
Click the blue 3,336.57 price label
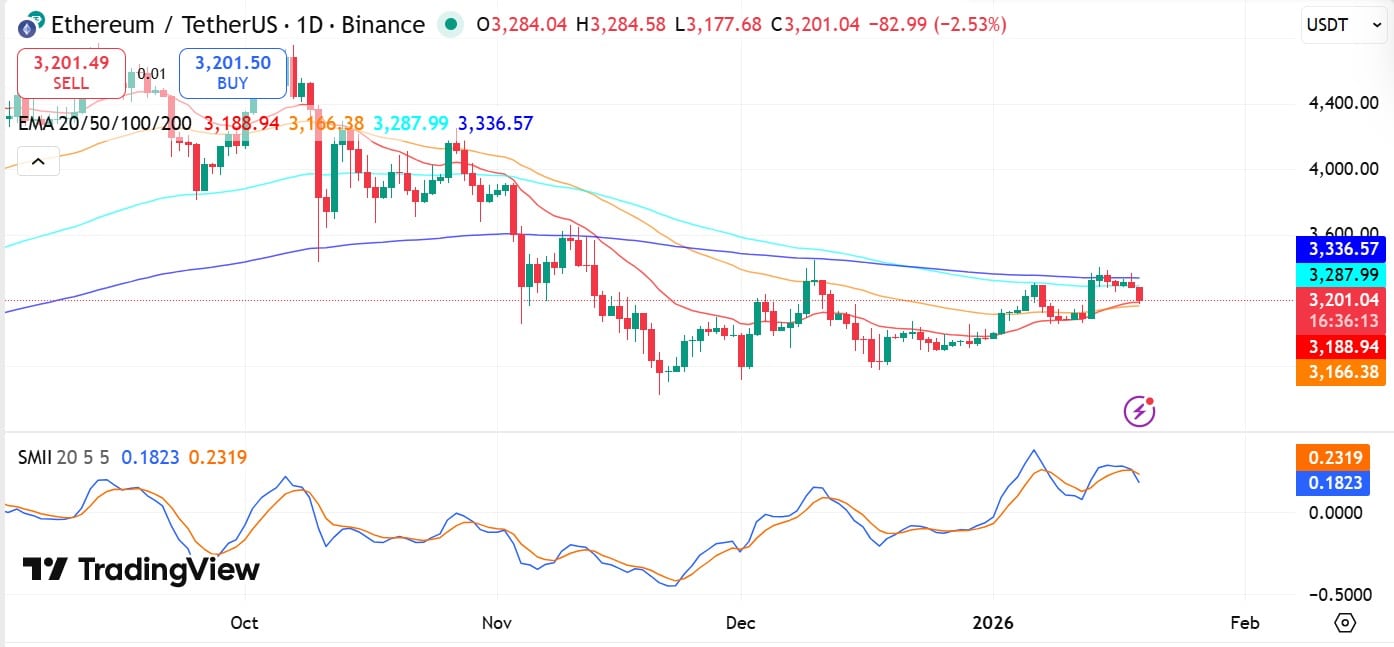(x=1340, y=249)
